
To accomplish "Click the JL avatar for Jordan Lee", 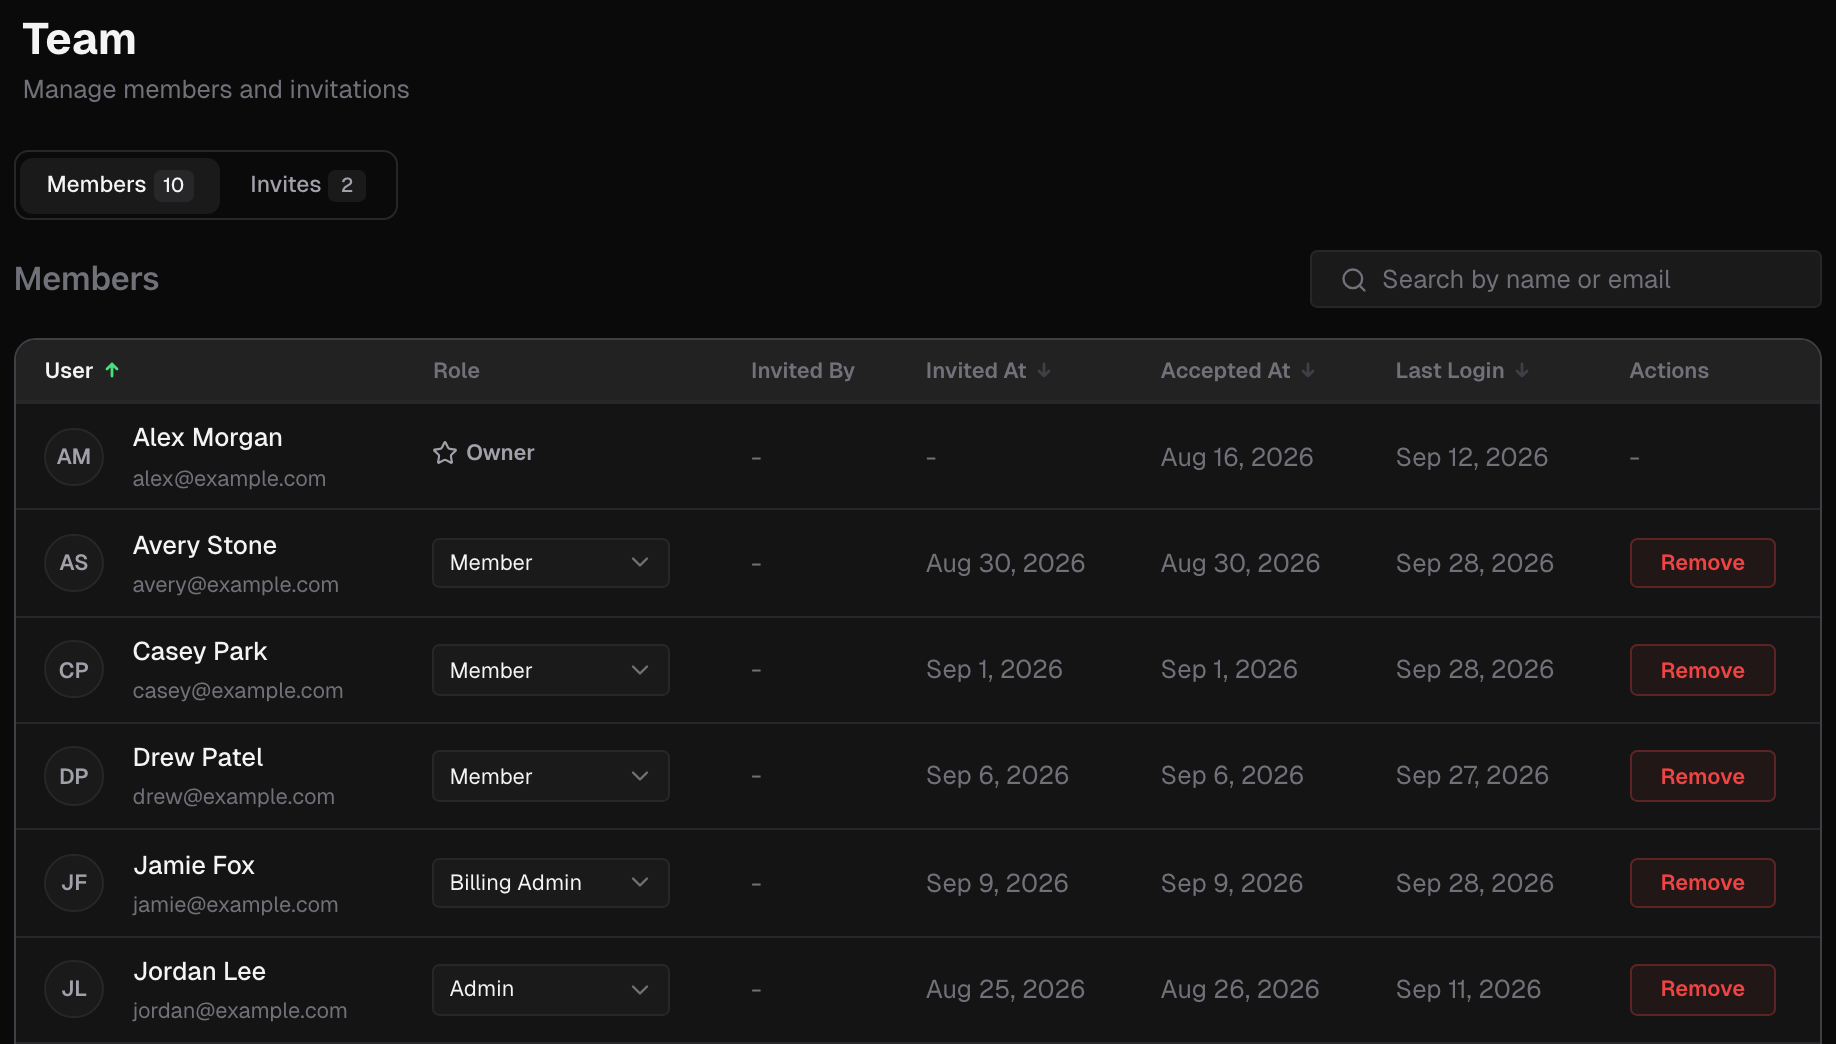I will click(74, 989).
